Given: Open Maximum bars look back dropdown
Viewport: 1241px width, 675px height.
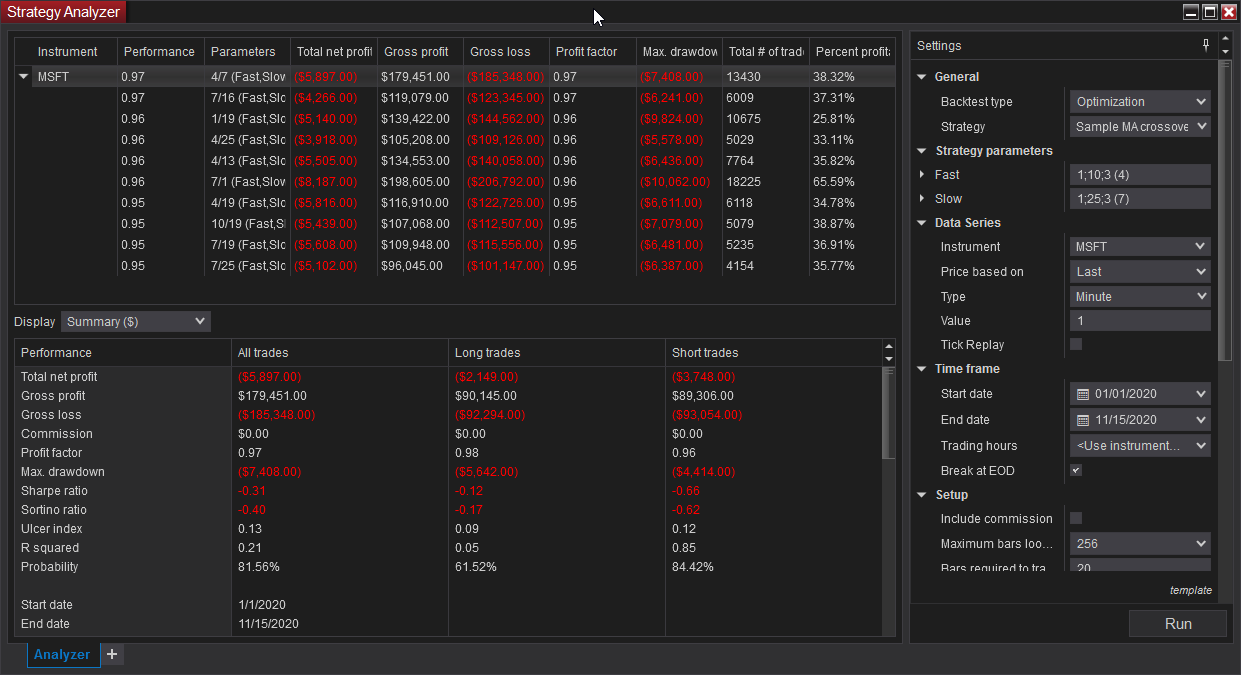Looking at the screenshot, I should tap(1140, 544).
